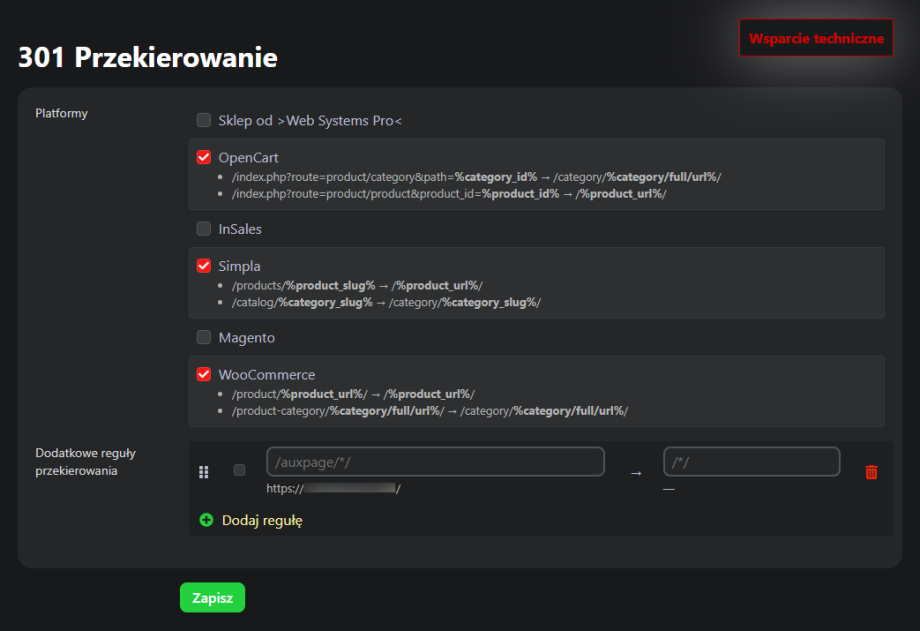Image resolution: width=920 pixels, height=631 pixels.
Task: Click the Dodaj regułę link text
Action: click(262, 520)
